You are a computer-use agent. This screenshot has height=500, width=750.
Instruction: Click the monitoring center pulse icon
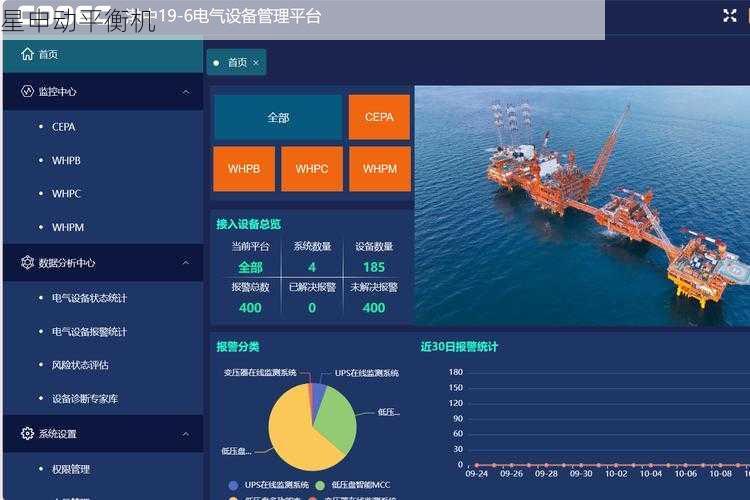click(x=27, y=91)
